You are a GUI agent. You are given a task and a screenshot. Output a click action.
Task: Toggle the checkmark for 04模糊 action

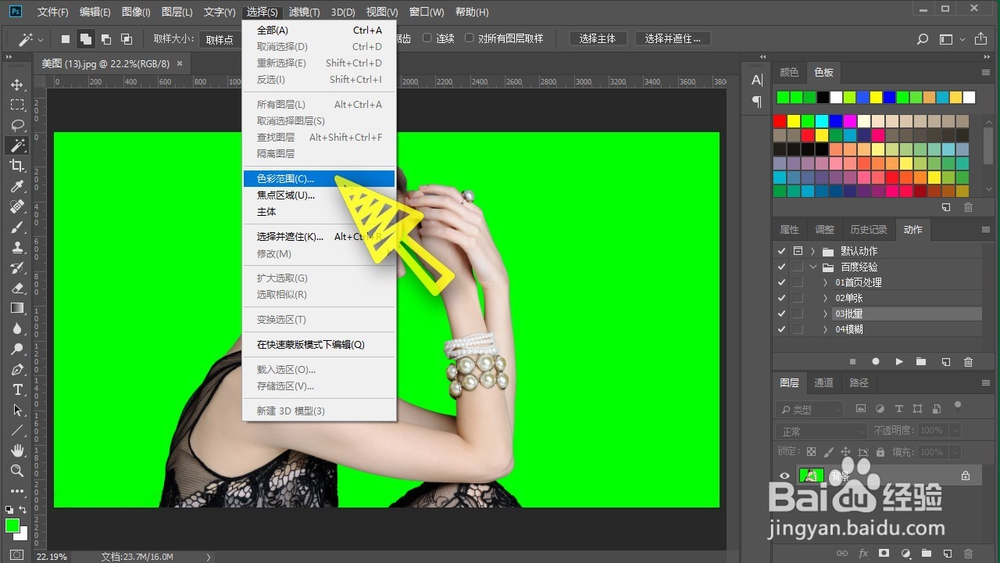click(x=781, y=329)
